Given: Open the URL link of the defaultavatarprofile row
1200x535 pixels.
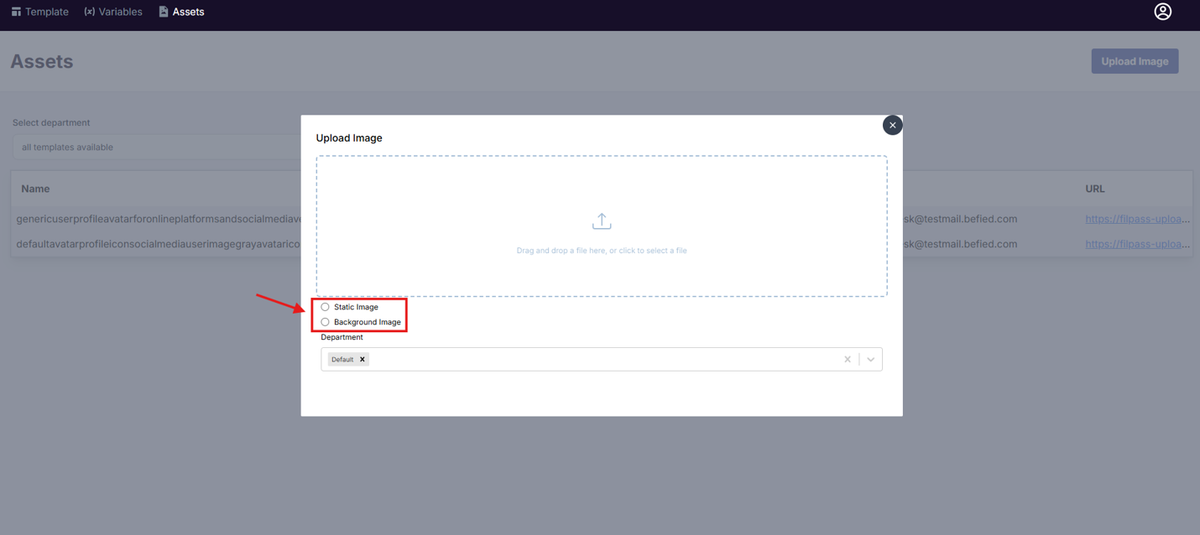Looking at the screenshot, I should coord(1138,244).
